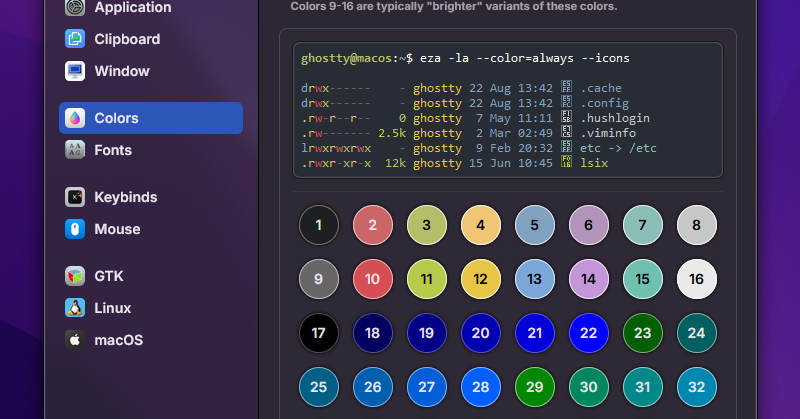This screenshot has height=419, width=800.
Task: Open the Keybinds icon
Action: [x=75, y=197]
